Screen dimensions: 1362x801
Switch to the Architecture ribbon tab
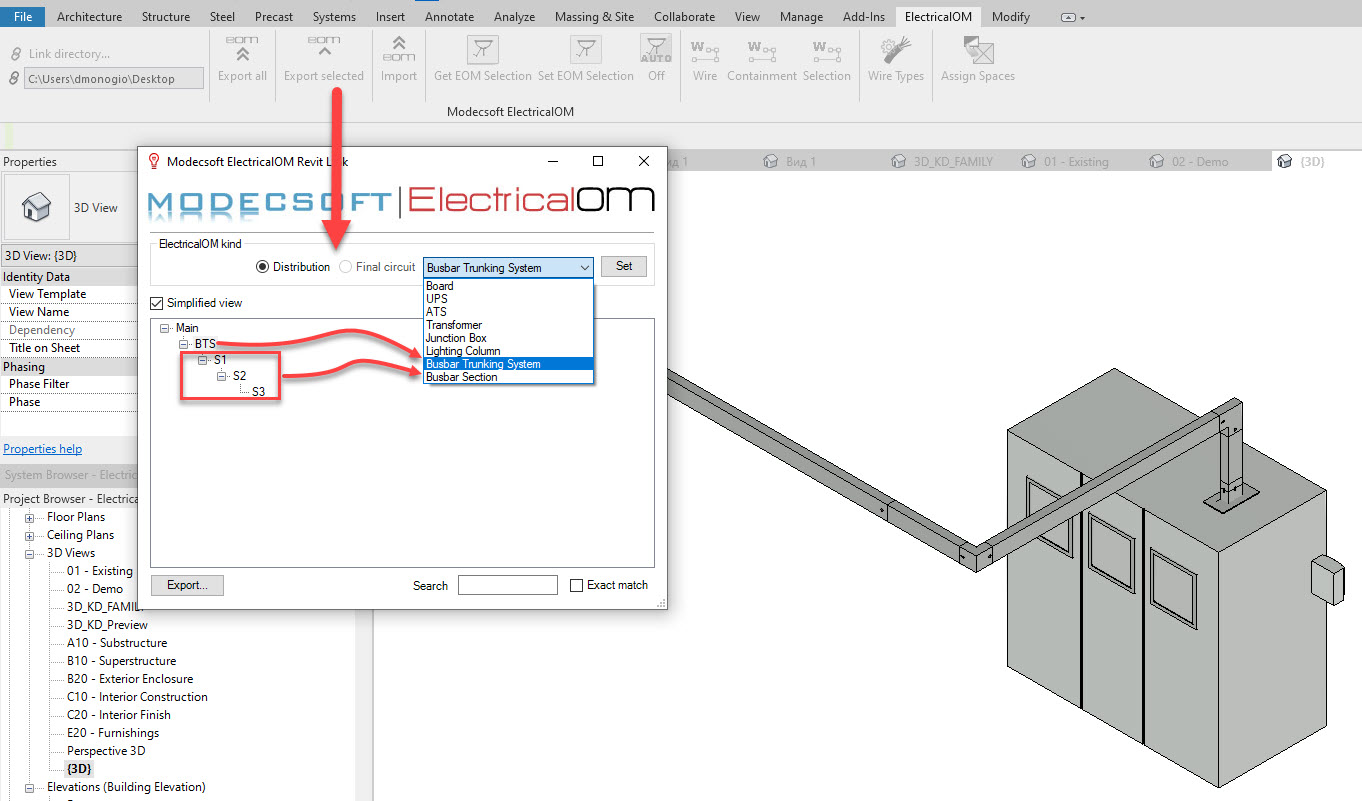[x=89, y=16]
